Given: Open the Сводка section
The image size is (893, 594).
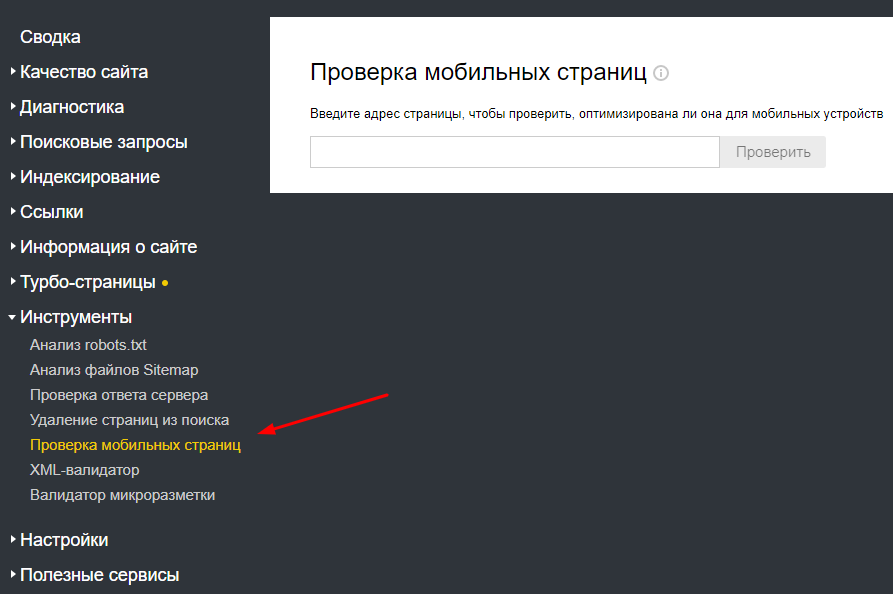Looking at the screenshot, I should click(50, 37).
